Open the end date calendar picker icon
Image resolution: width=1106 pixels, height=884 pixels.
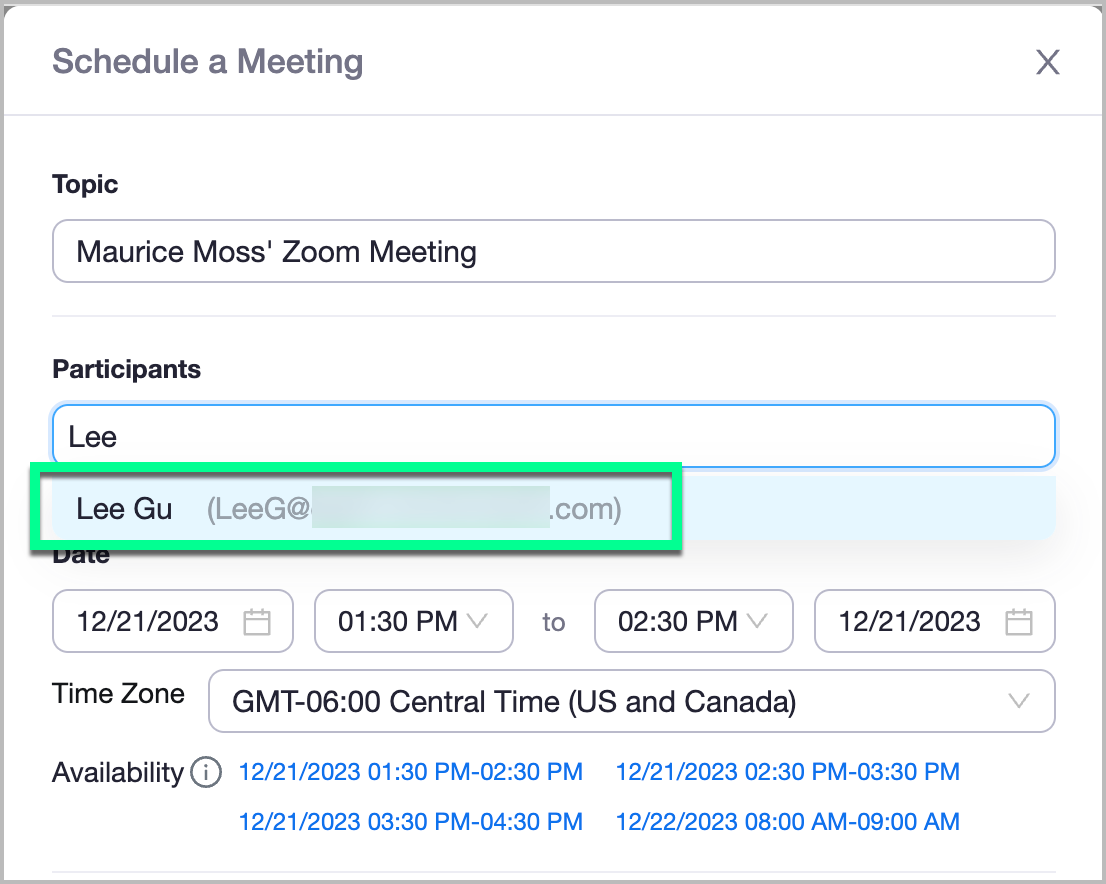pos(1018,622)
